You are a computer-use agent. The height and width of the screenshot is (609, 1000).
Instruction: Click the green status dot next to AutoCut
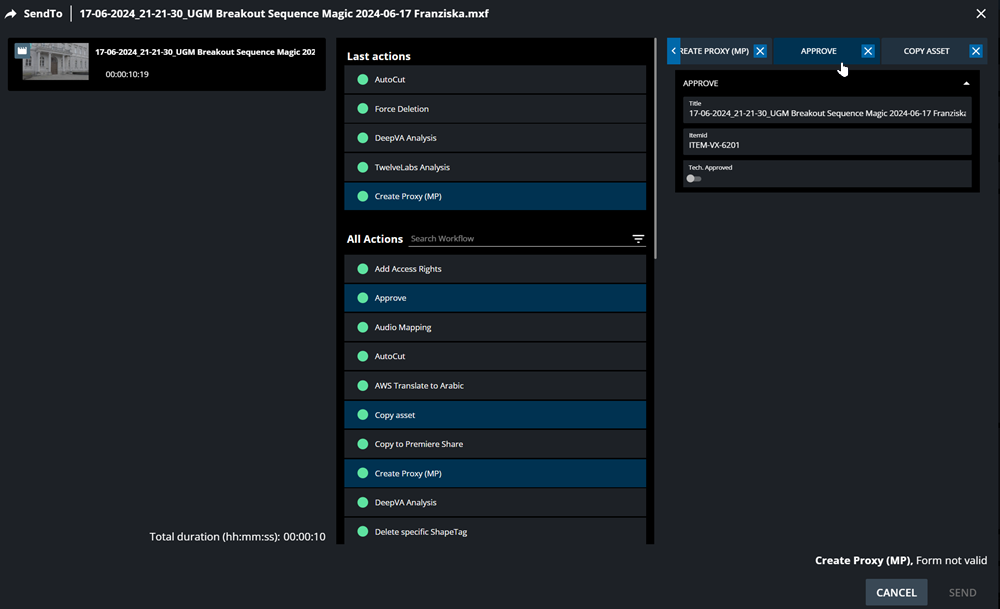(363, 80)
